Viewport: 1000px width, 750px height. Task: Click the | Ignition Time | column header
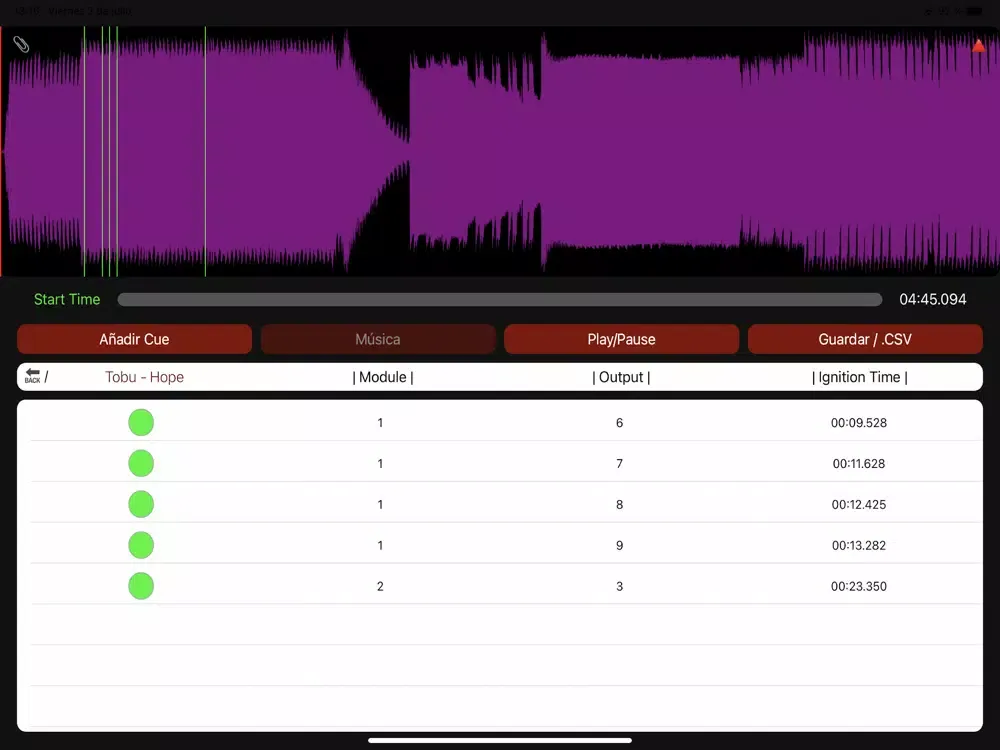(860, 377)
